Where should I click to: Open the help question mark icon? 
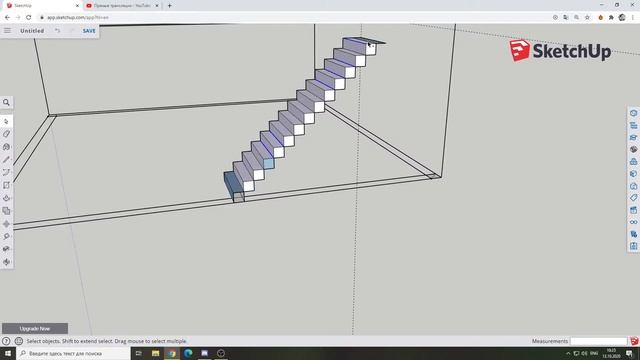[x=6, y=341]
